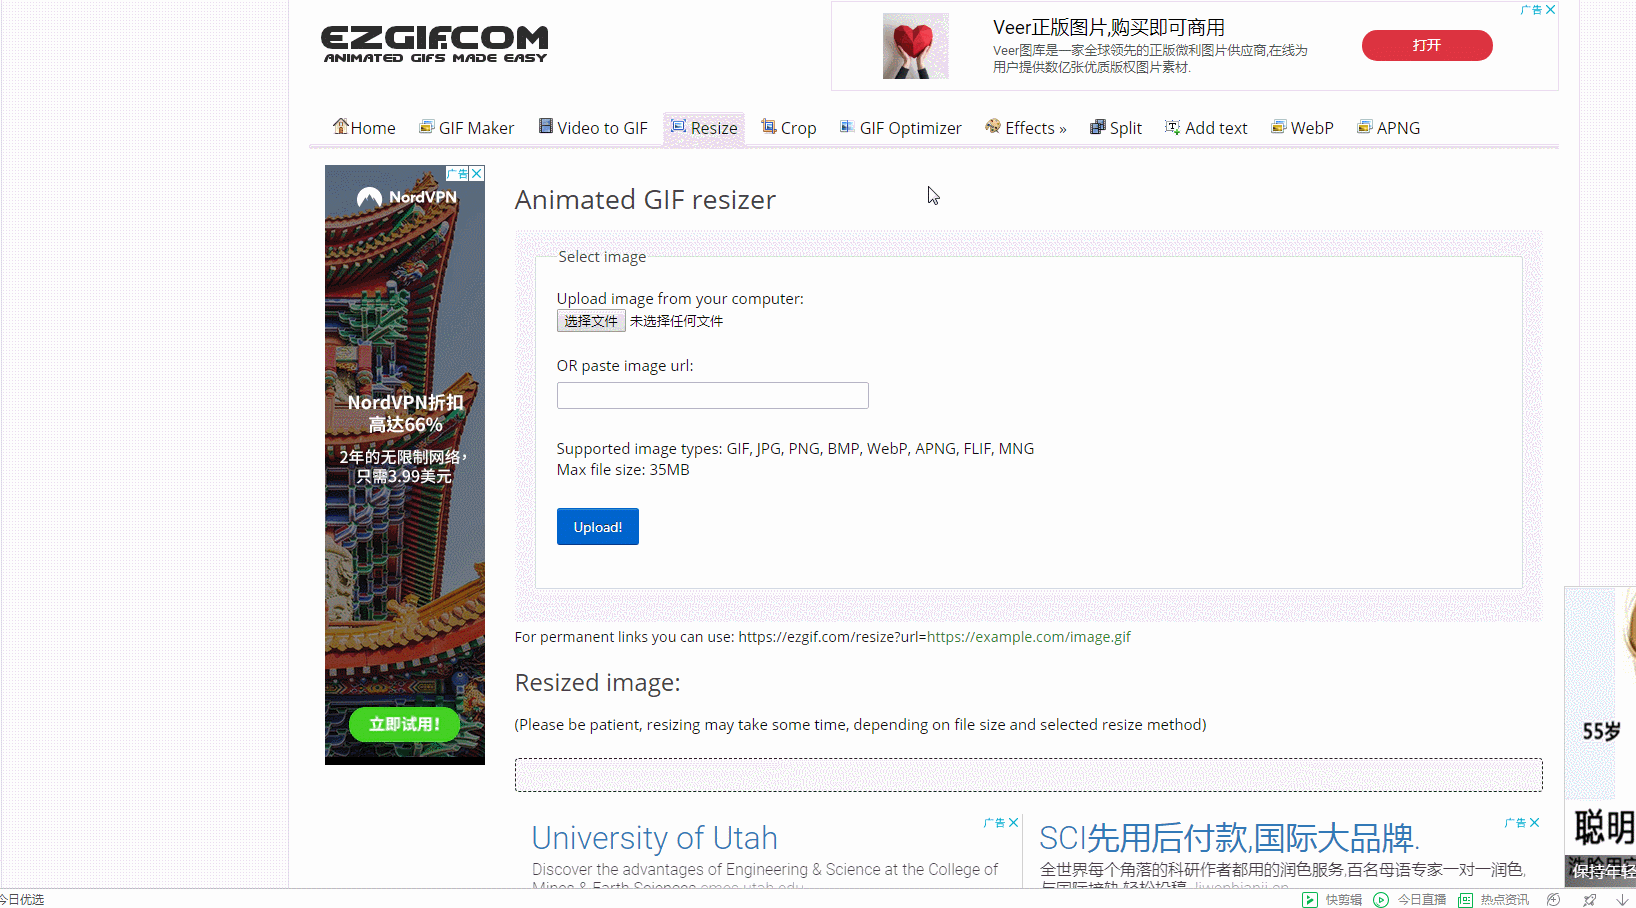
Task: Follow the https://example.com/image.gif link
Action: pyautogui.click(x=1028, y=636)
